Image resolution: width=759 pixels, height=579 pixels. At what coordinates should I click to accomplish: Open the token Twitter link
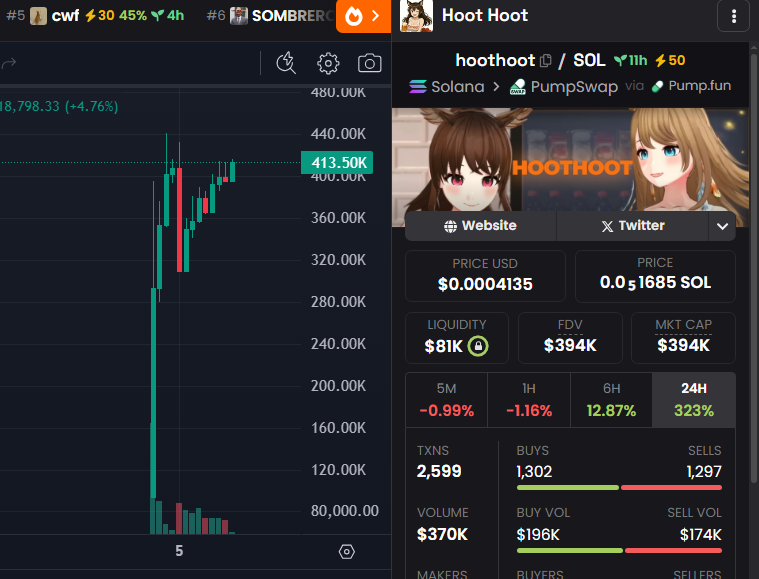coord(632,226)
